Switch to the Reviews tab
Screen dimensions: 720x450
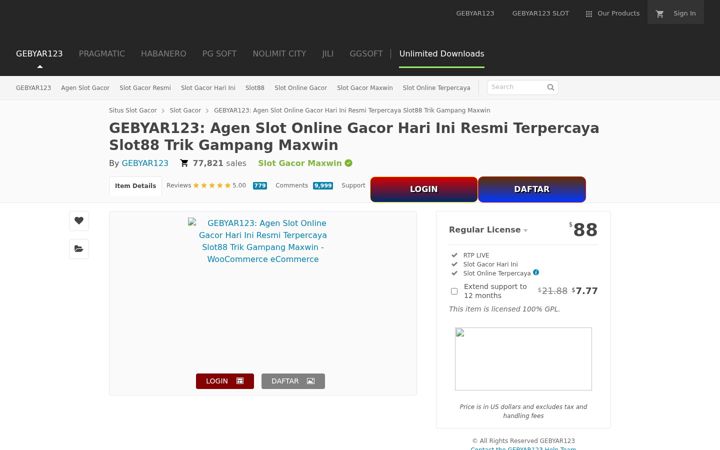pyautogui.click(x=179, y=186)
